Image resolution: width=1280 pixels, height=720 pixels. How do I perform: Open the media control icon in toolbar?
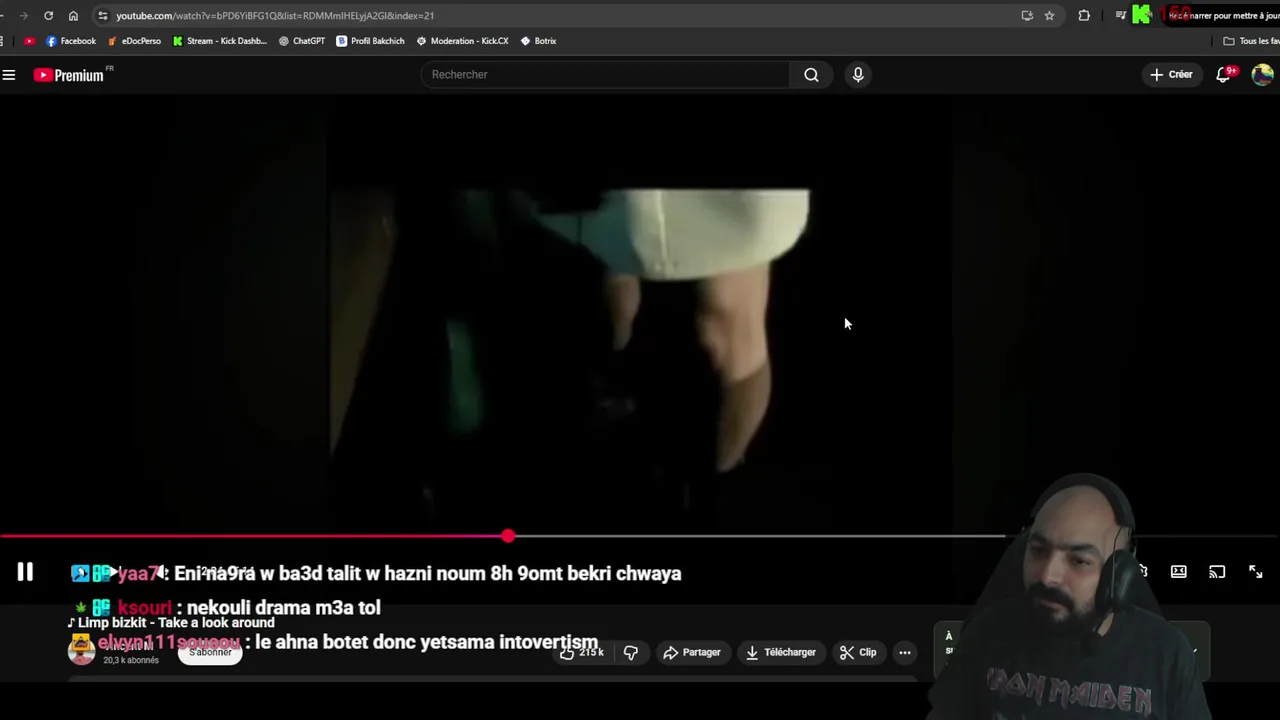point(1120,16)
